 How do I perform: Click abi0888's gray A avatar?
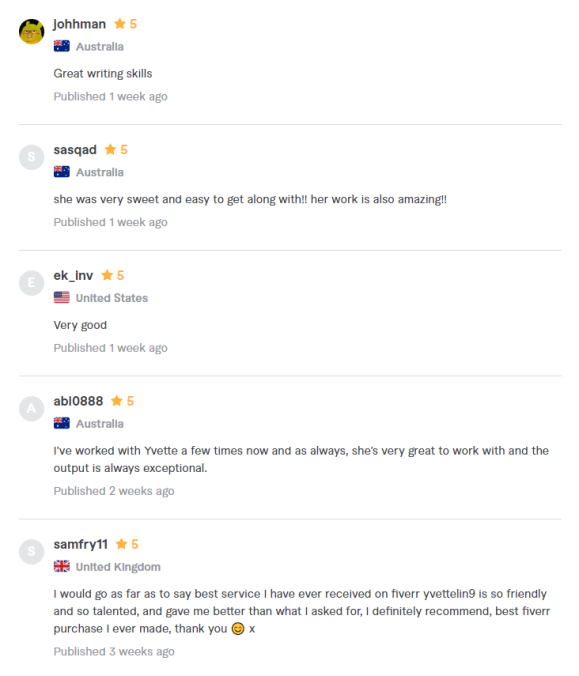(31, 408)
